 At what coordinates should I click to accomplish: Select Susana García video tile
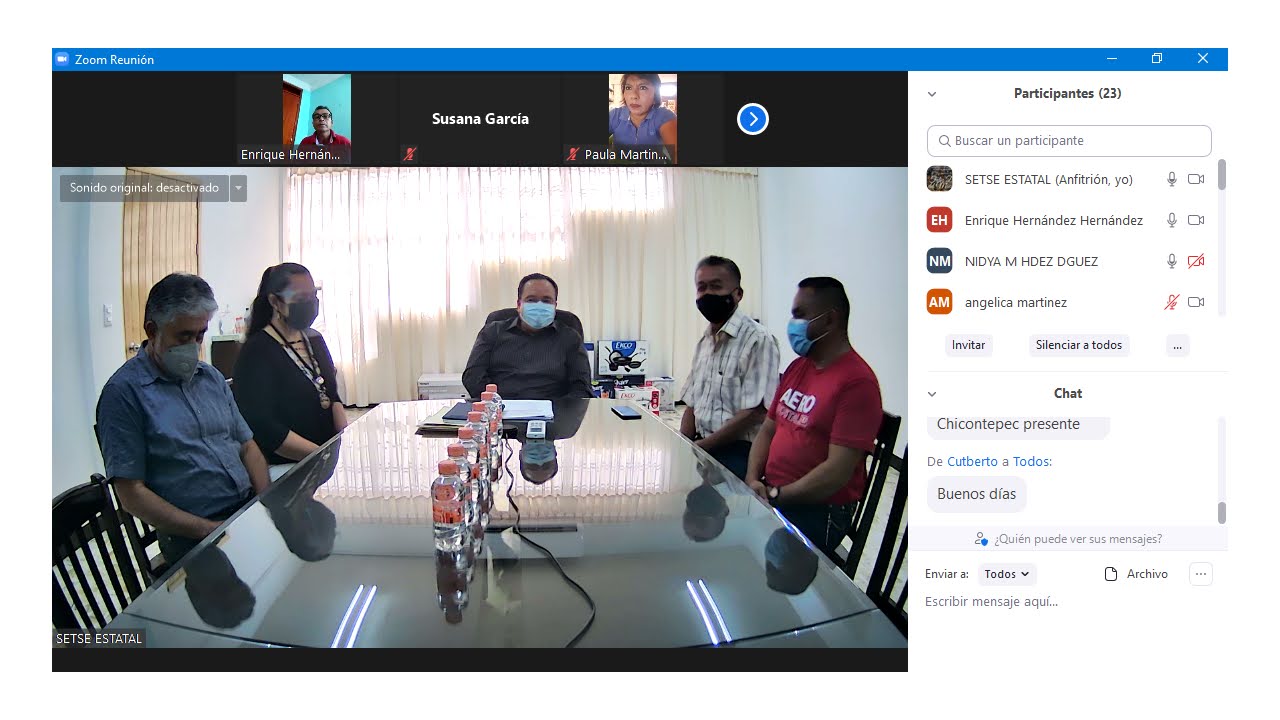click(480, 119)
